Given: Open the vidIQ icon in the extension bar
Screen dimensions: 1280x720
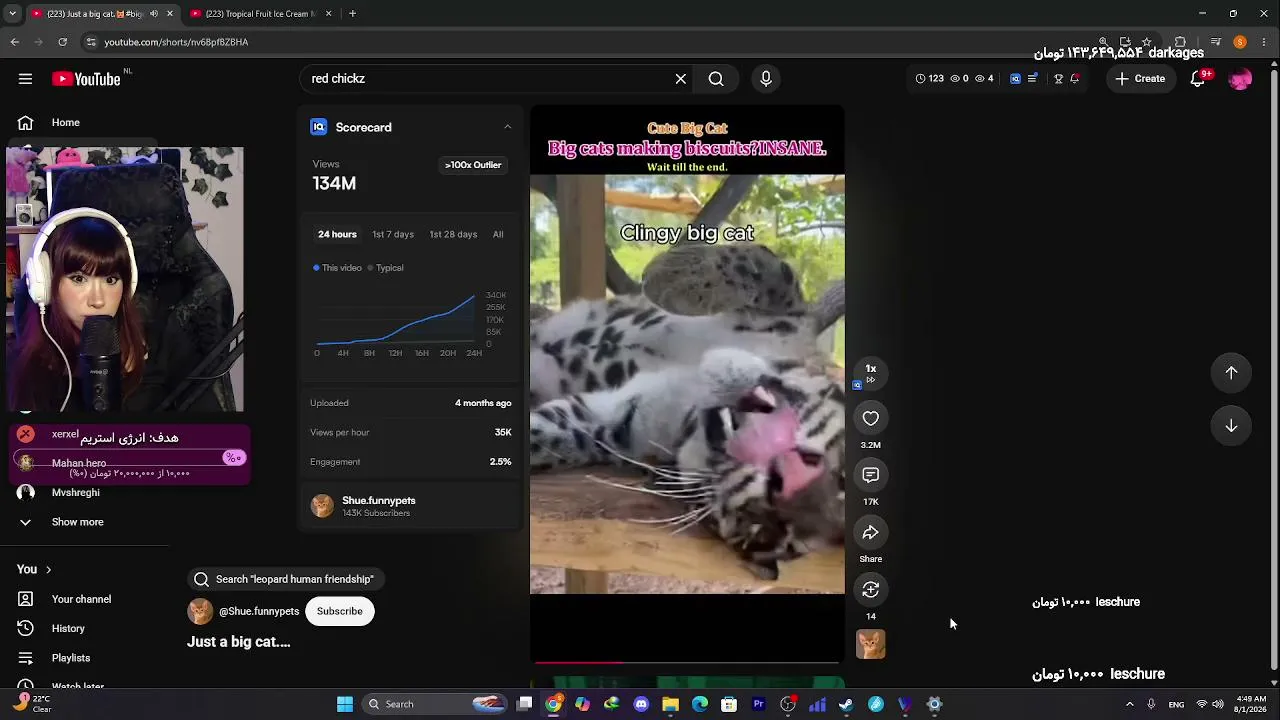Looking at the screenshot, I should point(1015,79).
